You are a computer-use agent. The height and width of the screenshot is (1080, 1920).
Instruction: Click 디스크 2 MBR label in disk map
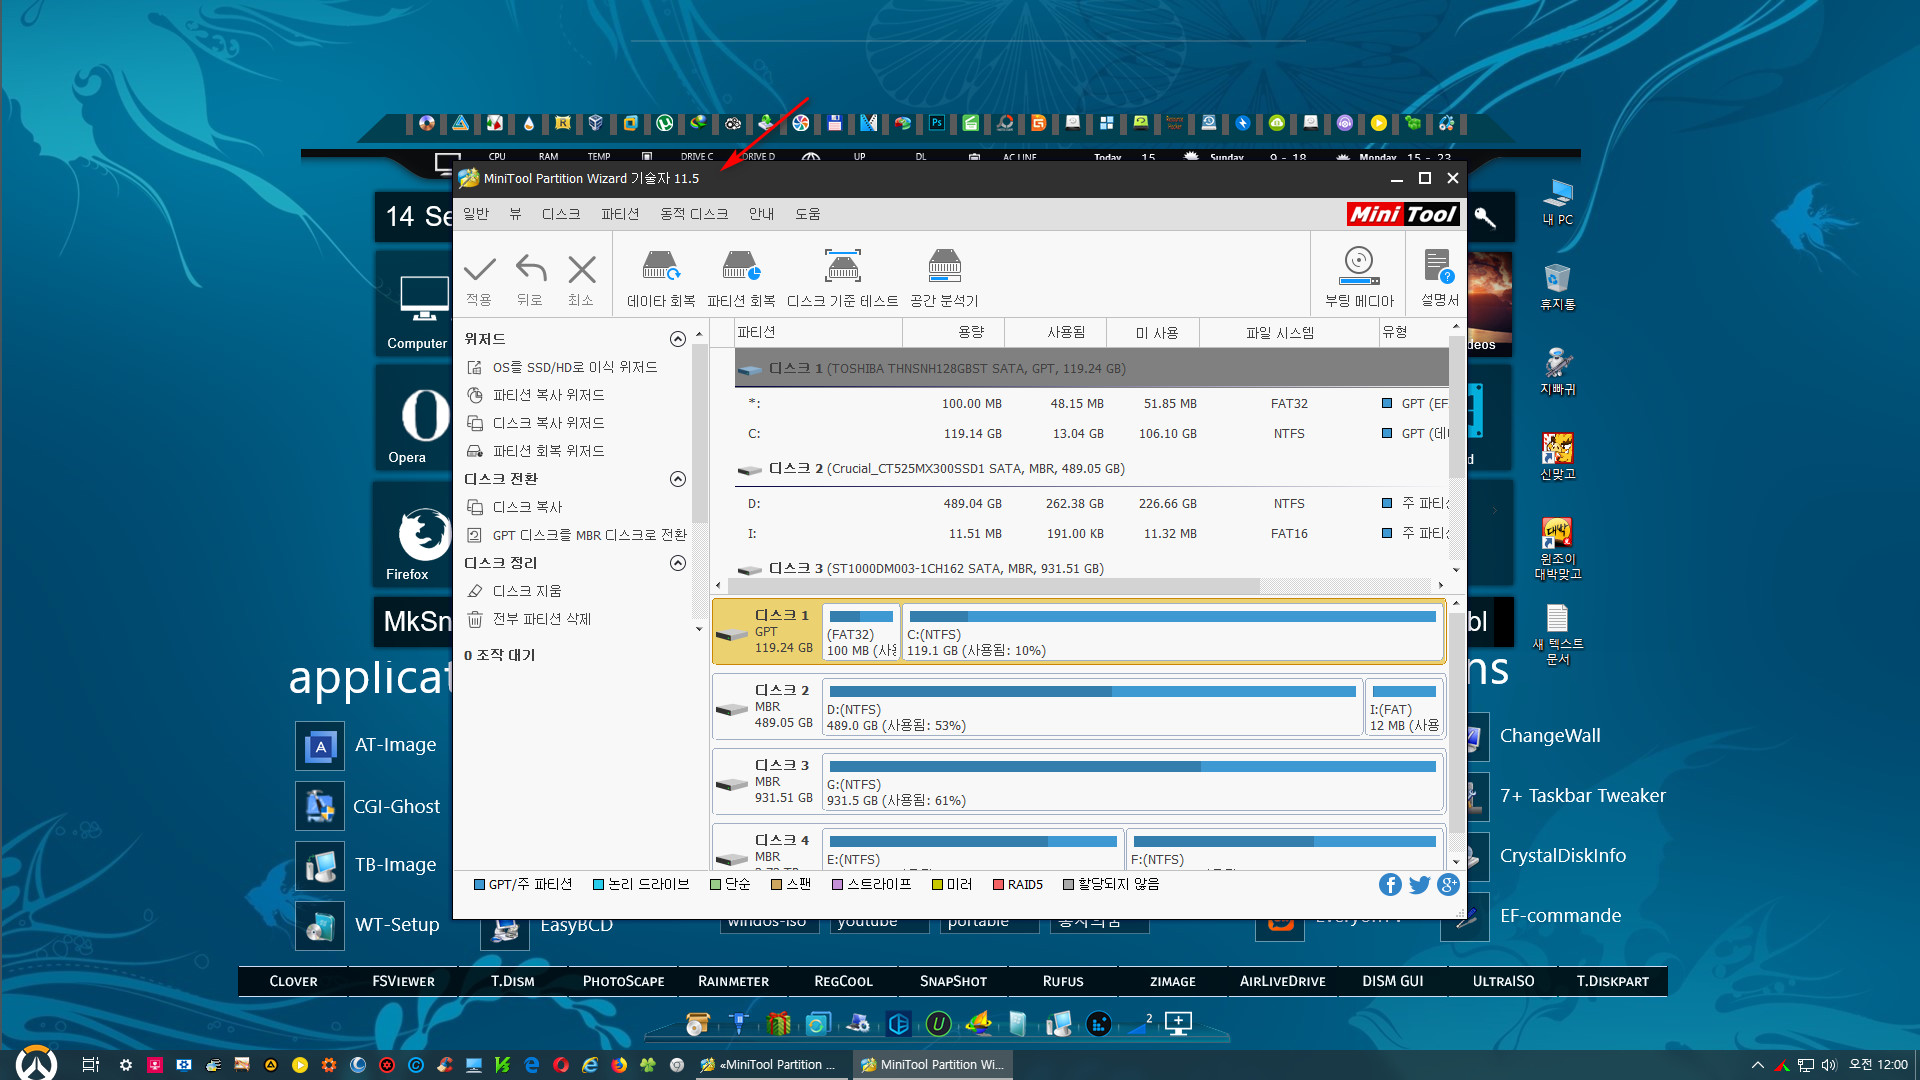click(x=766, y=707)
